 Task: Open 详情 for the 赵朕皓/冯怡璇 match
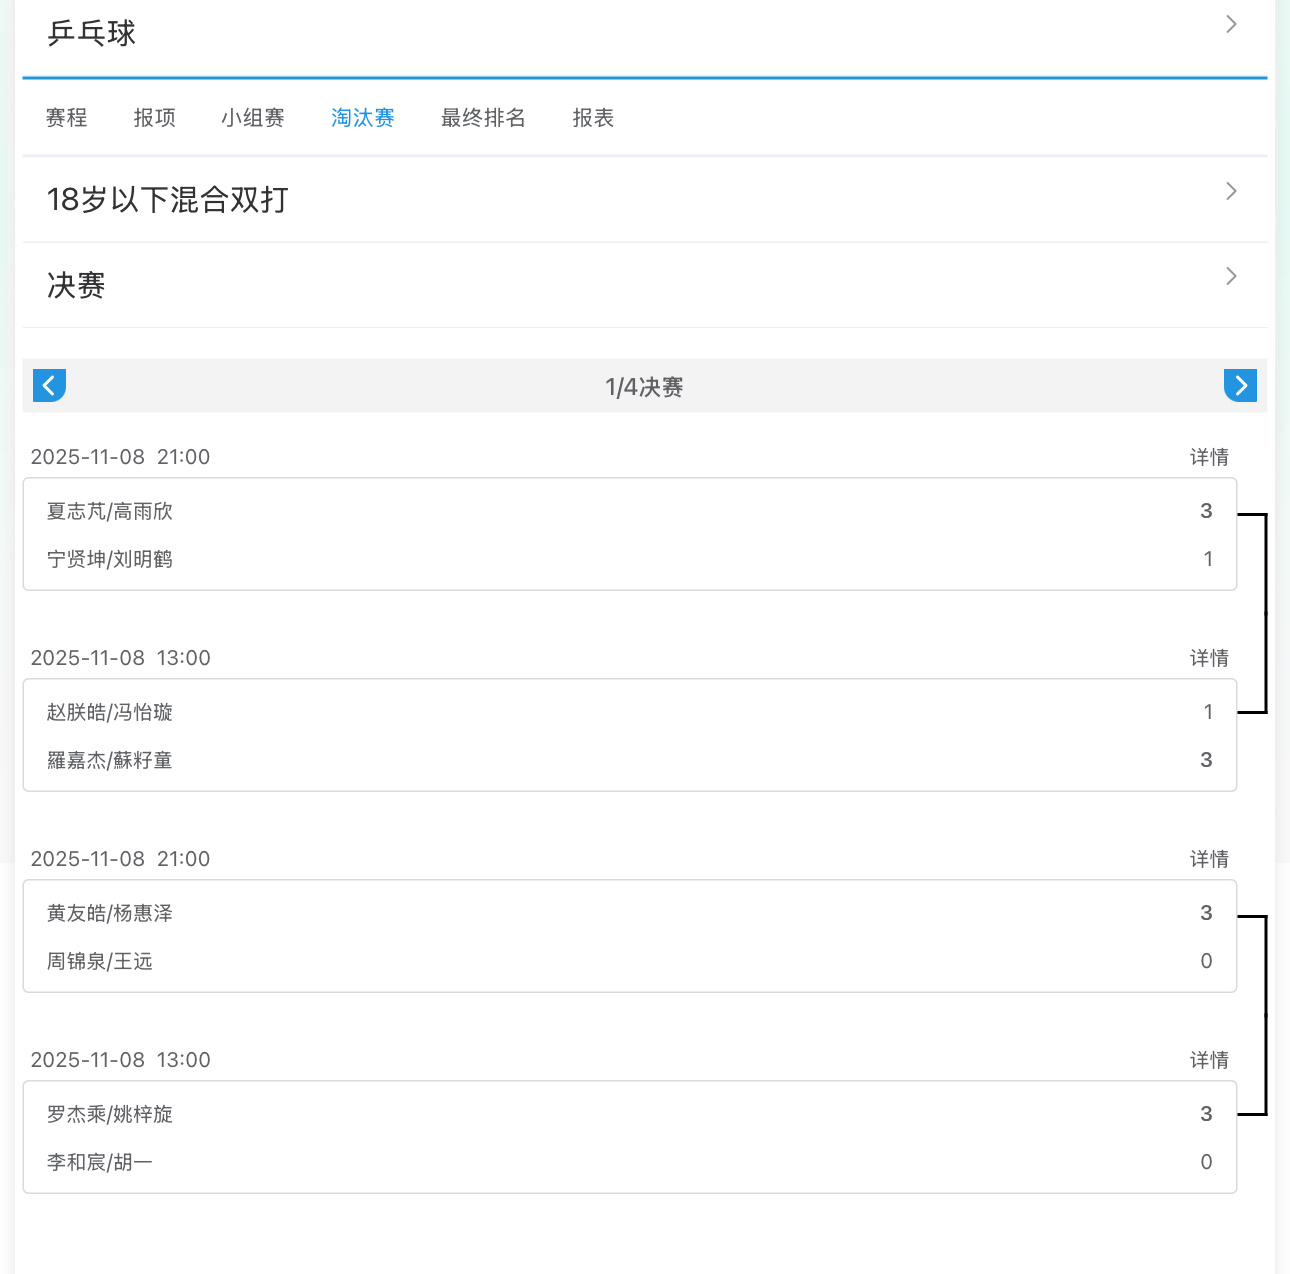coord(1209,657)
